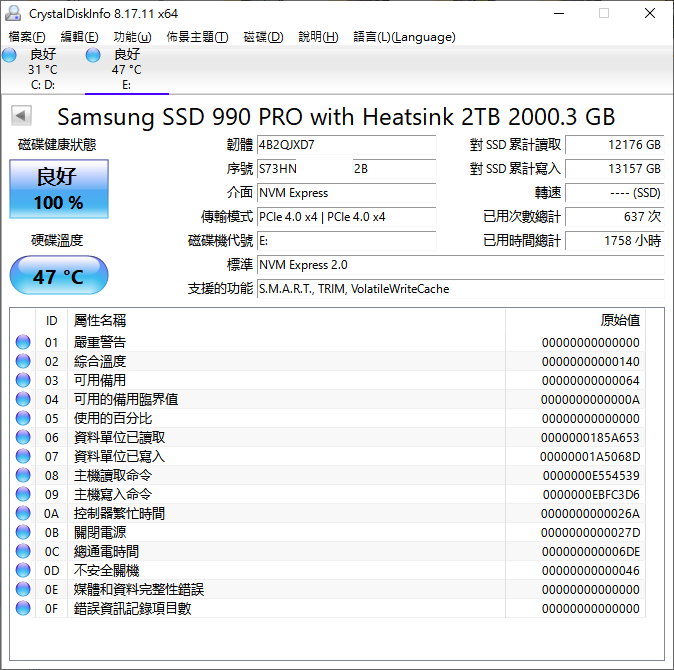The width and height of the screenshot is (674, 670).
Task: Click status orb of attribute 03 可用備用
Action: tap(23, 380)
